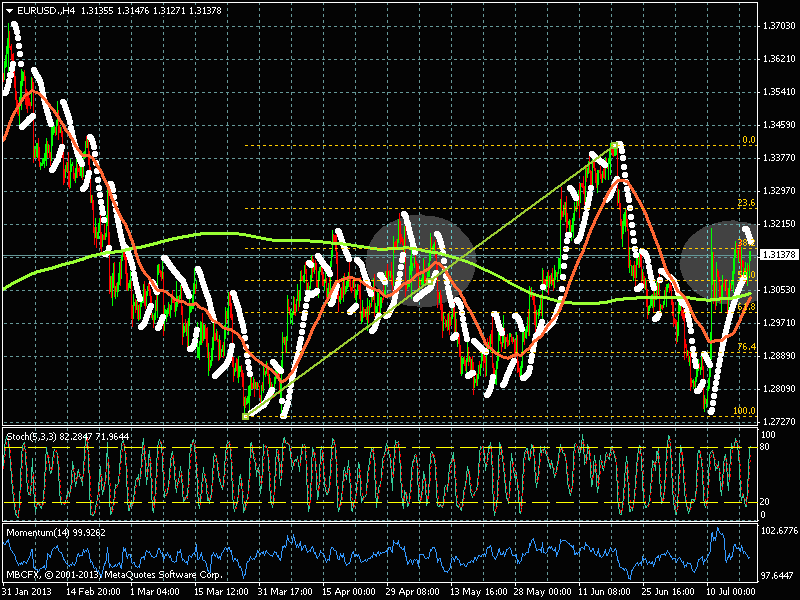Select the current price label 1.31378
This screenshot has width=800, height=600.
click(x=778, y=255)
